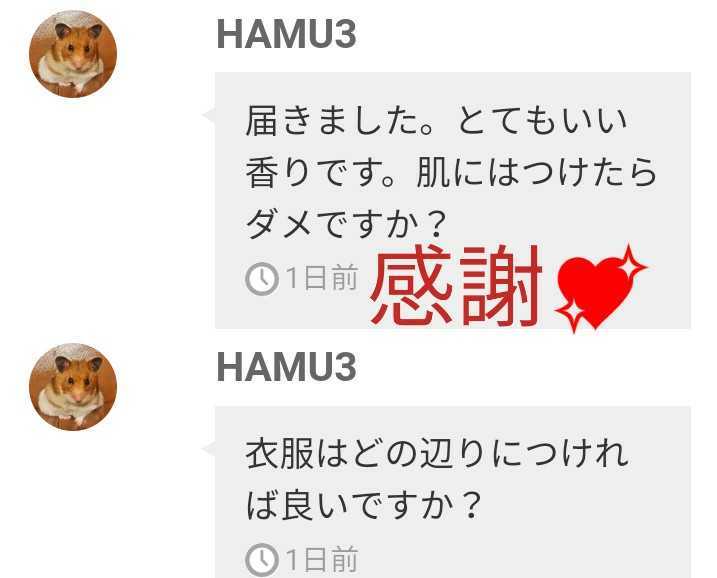Click the second speech bubble's pointer tail

click(209, 448)
